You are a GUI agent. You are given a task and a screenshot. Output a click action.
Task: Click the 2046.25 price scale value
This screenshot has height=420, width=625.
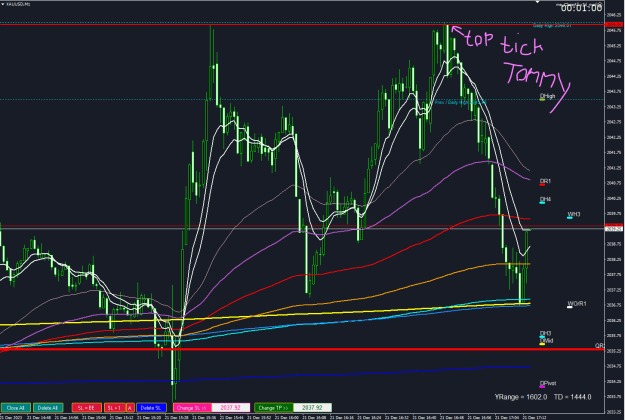[x=614, y=15]
